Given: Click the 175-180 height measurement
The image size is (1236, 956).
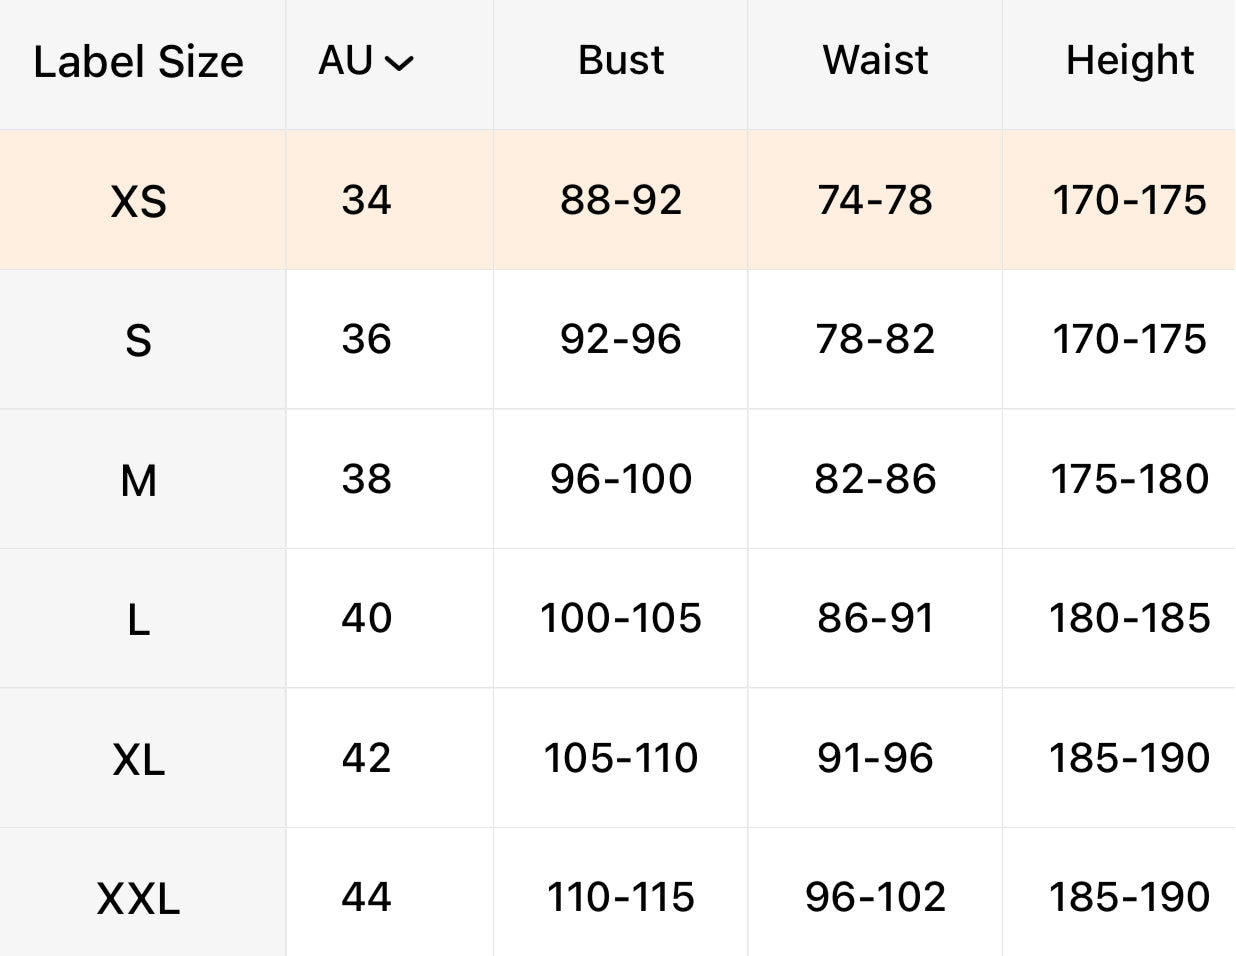Looking at the screenshot, I should (x=1129, y=479).
